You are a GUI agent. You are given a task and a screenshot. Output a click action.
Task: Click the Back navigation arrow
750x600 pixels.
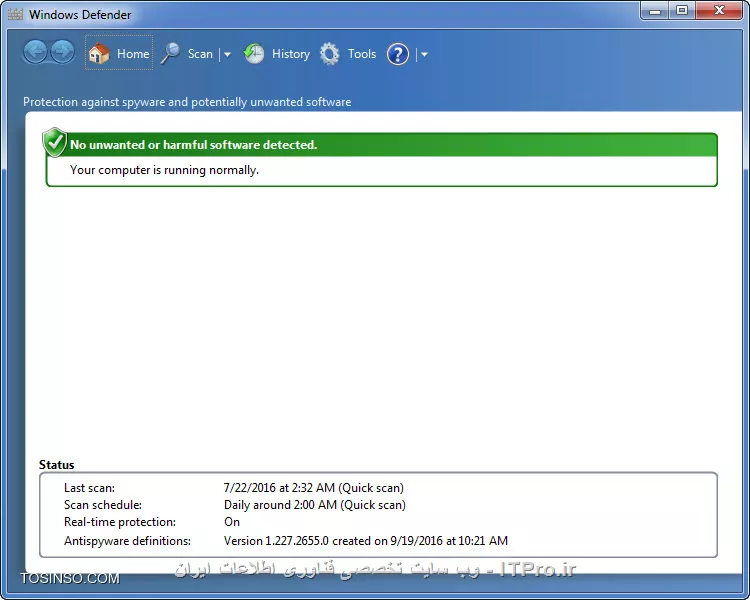(x=35, y=52)
